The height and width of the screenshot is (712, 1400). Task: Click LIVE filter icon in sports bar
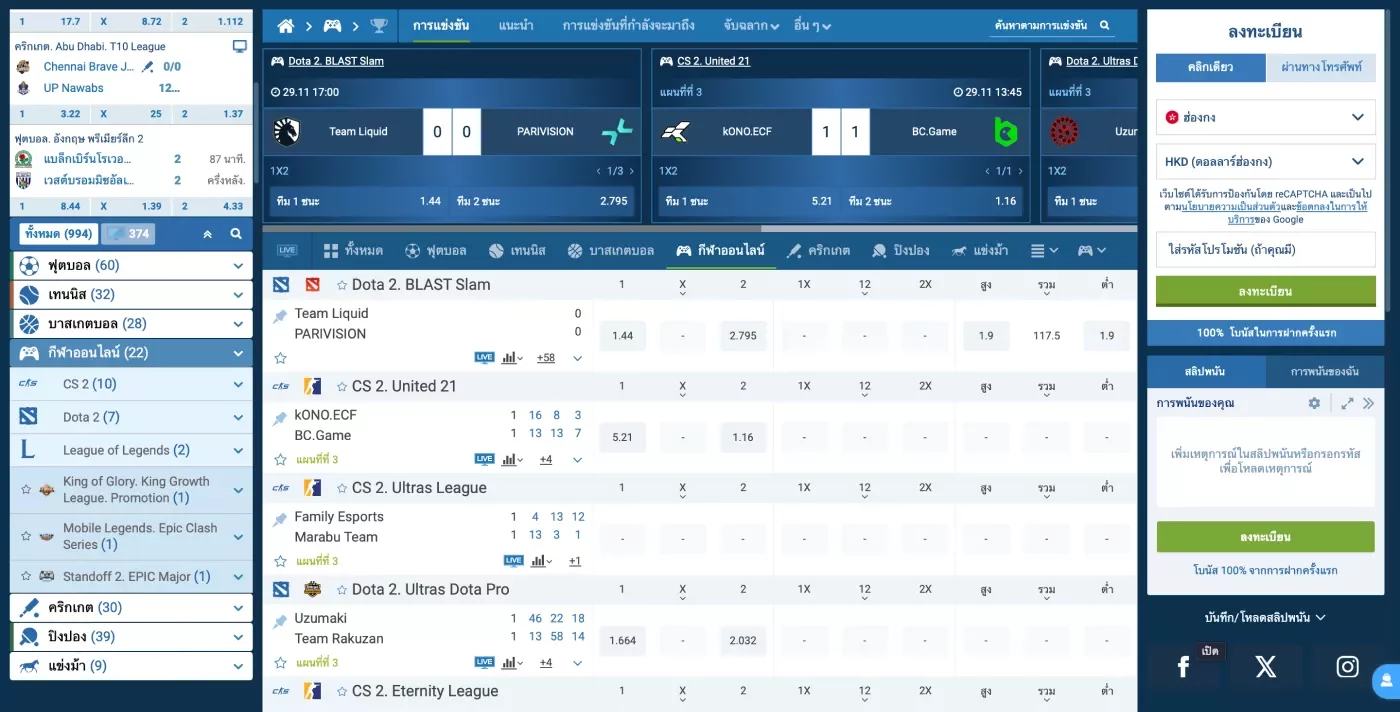point(288,250)
